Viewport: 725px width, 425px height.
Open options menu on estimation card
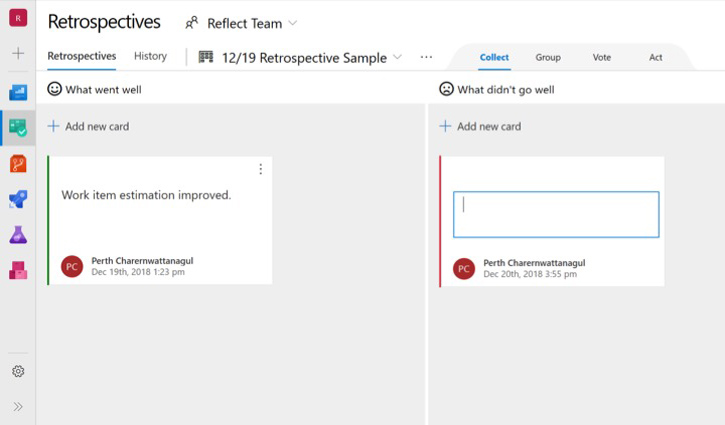(x=261, y=169)
